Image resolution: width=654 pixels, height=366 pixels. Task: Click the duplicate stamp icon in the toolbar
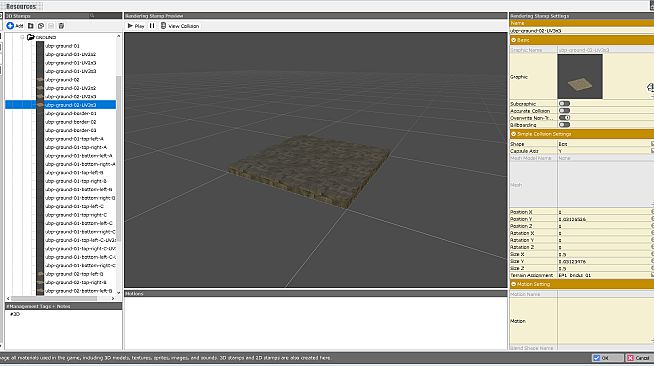point(41,26)
